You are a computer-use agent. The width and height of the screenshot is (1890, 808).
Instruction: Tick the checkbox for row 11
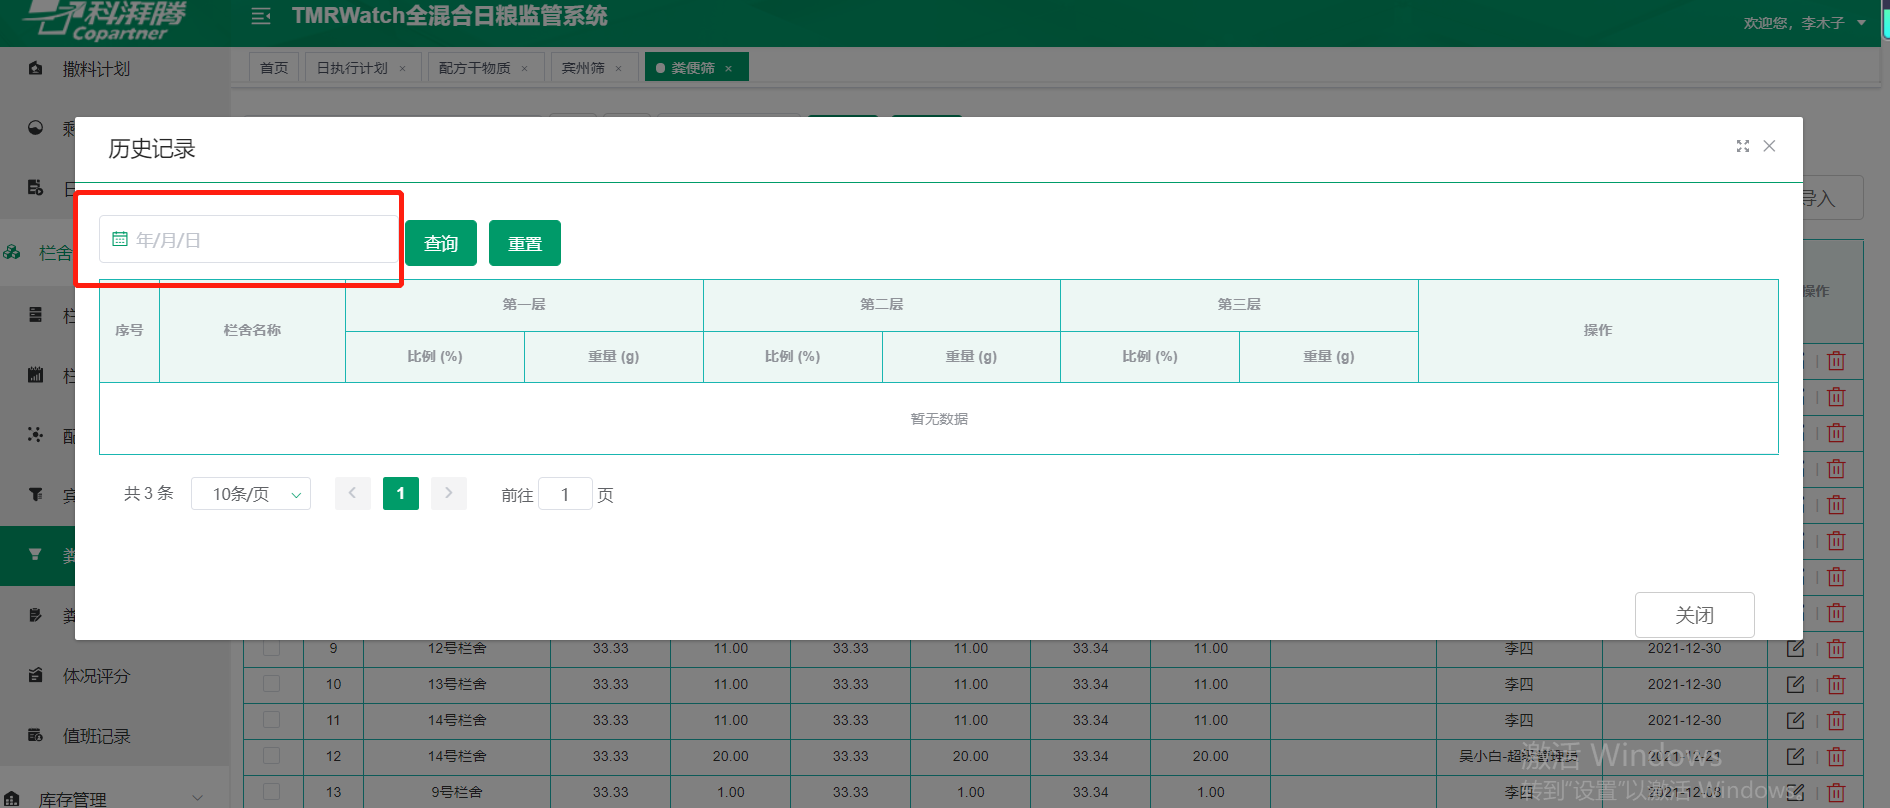click(x=271, y=720)
